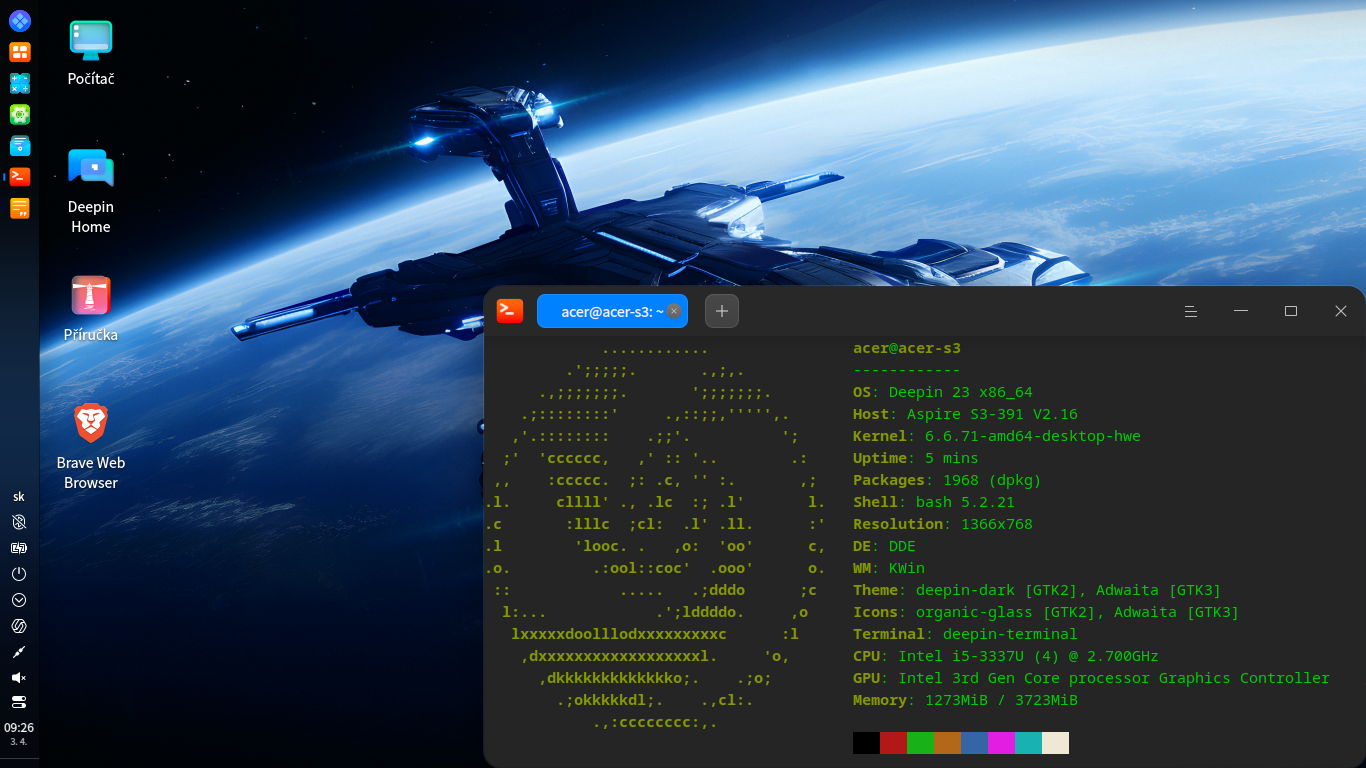The image size is (1366, 768).
Task: Open the Příručka manual desktop icon
Action: pyautogui.click(x=91, y=308)
